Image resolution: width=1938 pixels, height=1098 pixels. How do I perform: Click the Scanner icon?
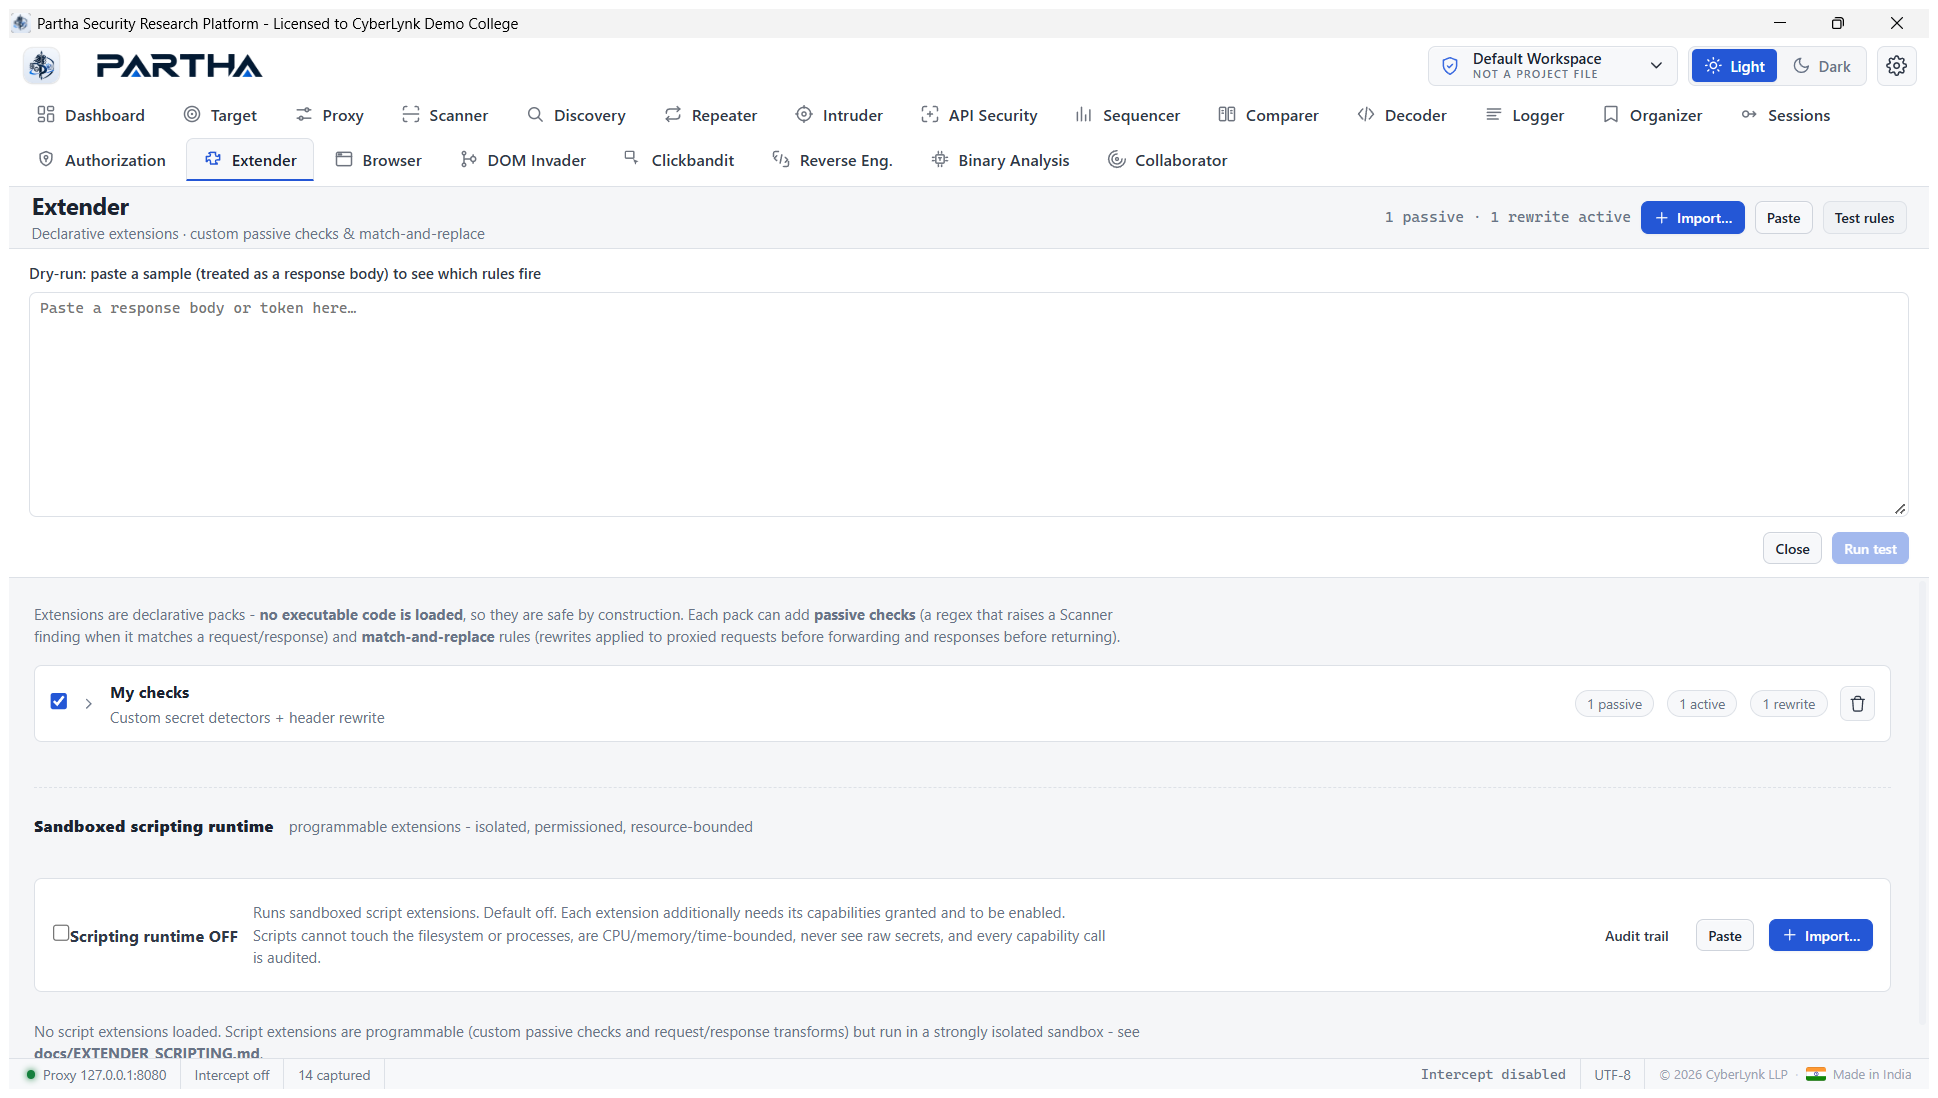[x=410, y=115]
